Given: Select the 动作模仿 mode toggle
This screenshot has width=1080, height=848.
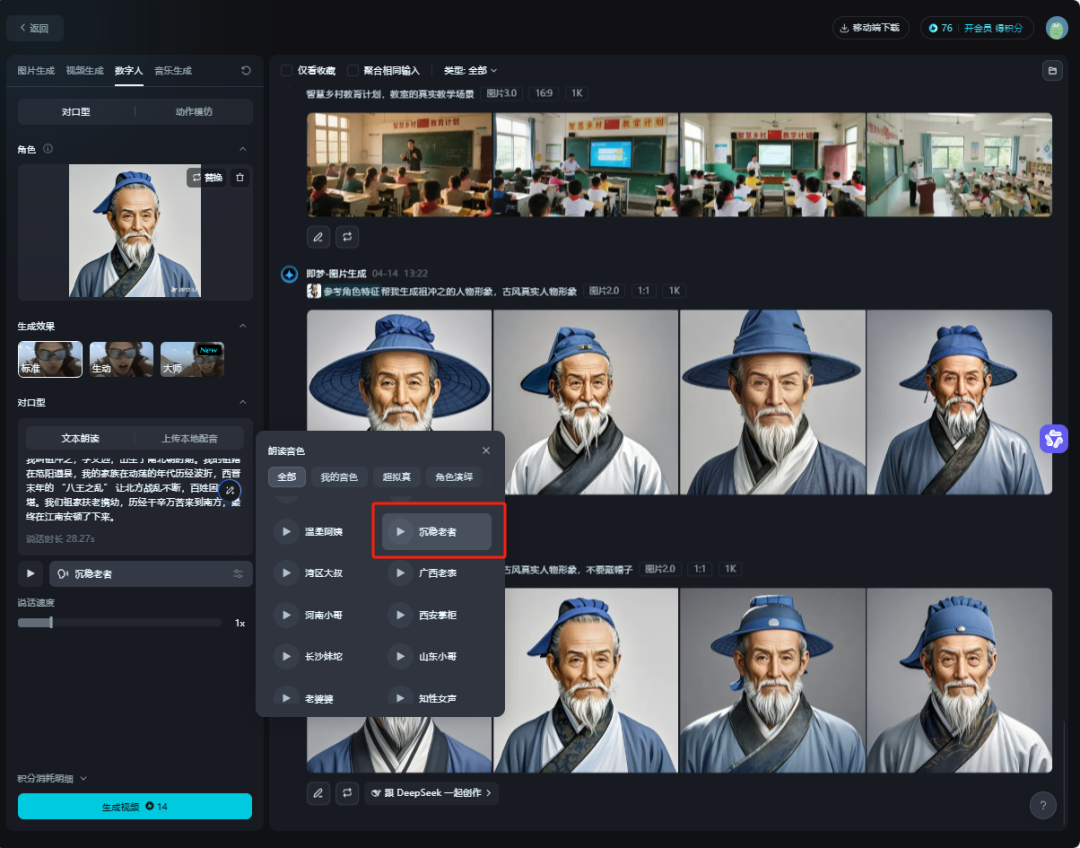Looking at the screenshot, I should coord(194,112).
